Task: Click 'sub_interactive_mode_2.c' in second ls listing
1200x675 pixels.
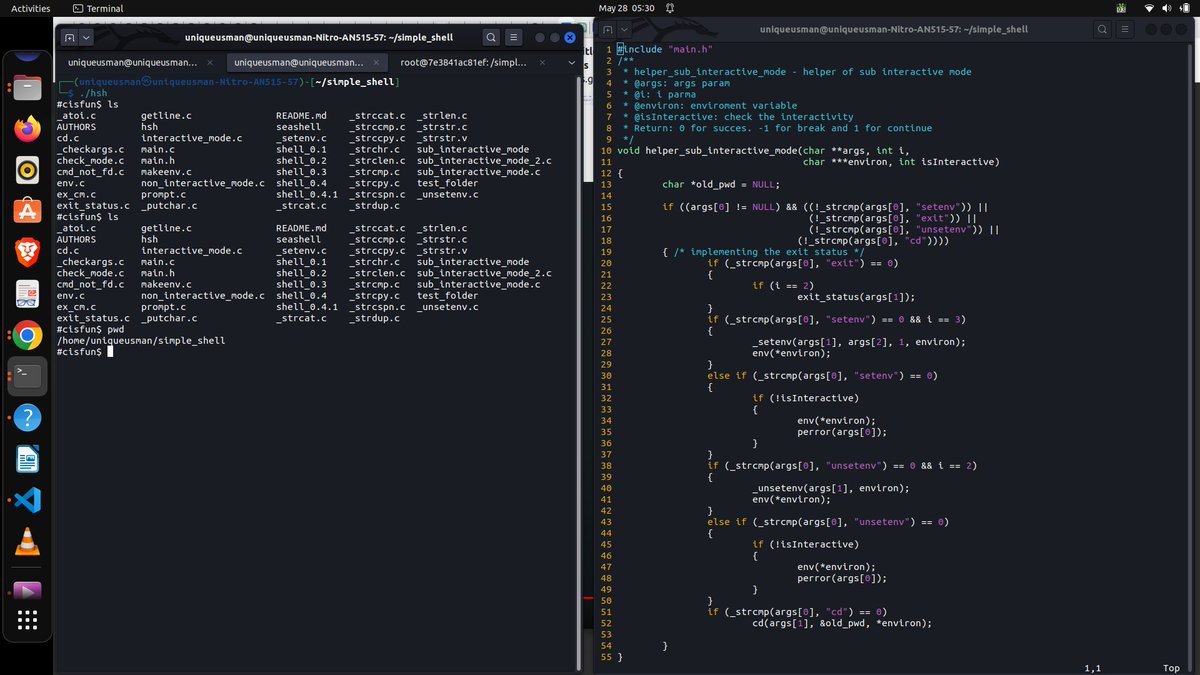Action: [x=484, y=273]
